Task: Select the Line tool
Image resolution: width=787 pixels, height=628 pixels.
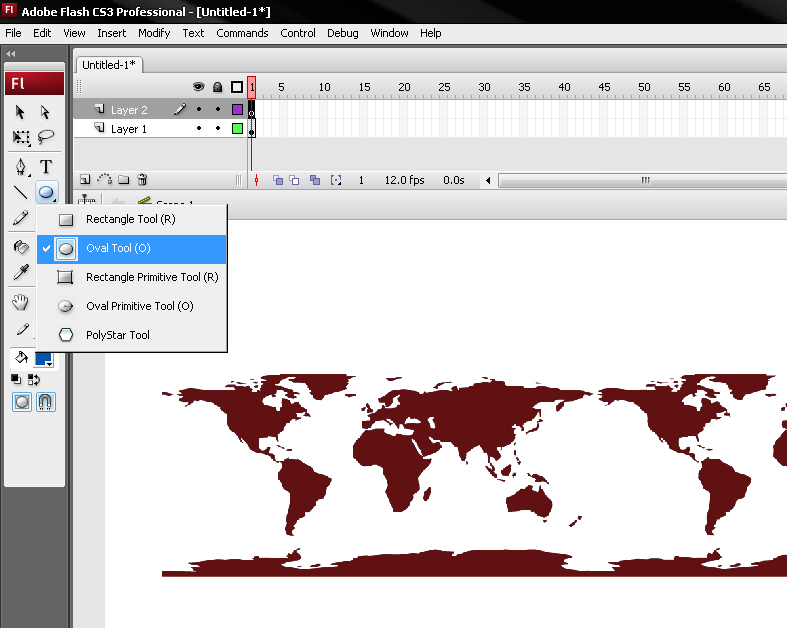Action: click(20, 192)
